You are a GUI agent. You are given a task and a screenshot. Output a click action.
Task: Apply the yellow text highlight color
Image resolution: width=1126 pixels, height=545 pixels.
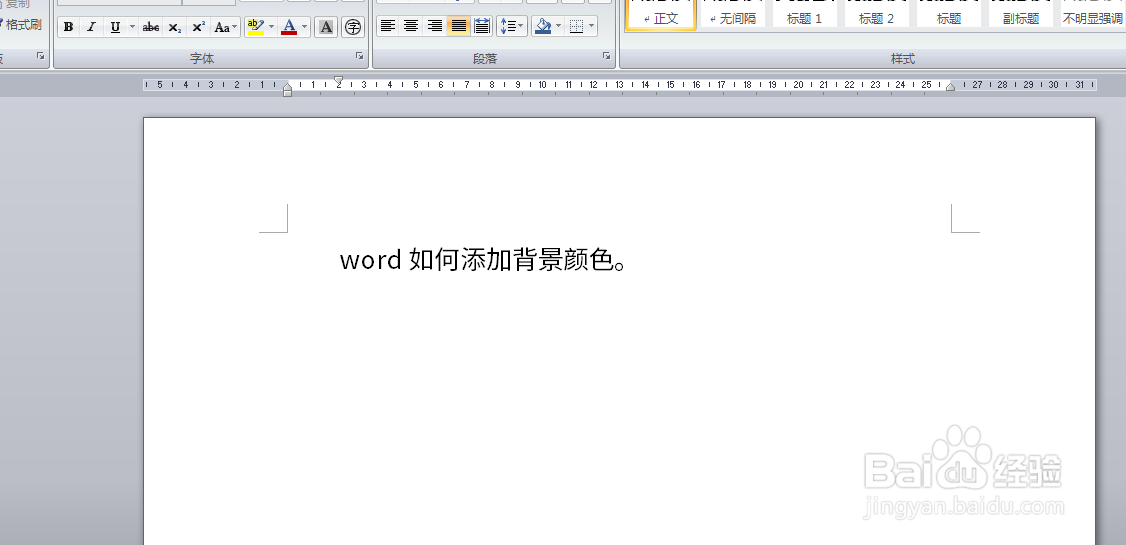coord(256,27)
